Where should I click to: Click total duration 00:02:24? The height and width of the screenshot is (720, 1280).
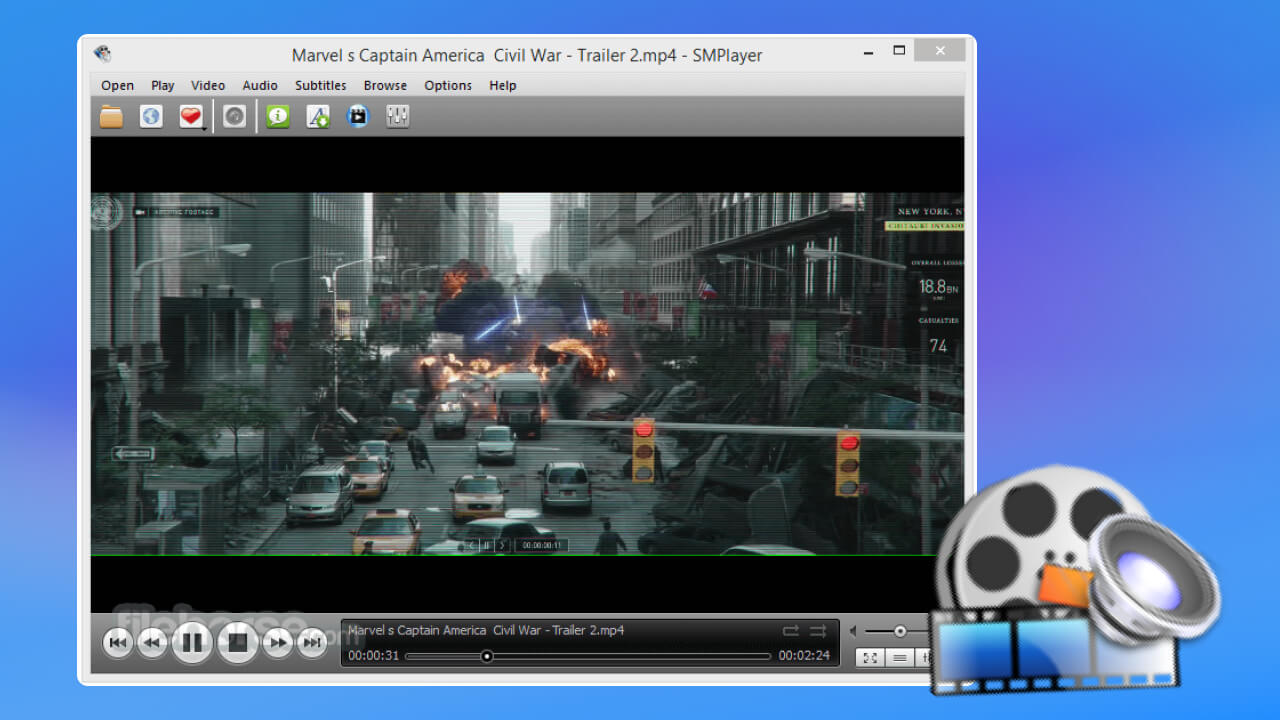(x=805, y=656)
